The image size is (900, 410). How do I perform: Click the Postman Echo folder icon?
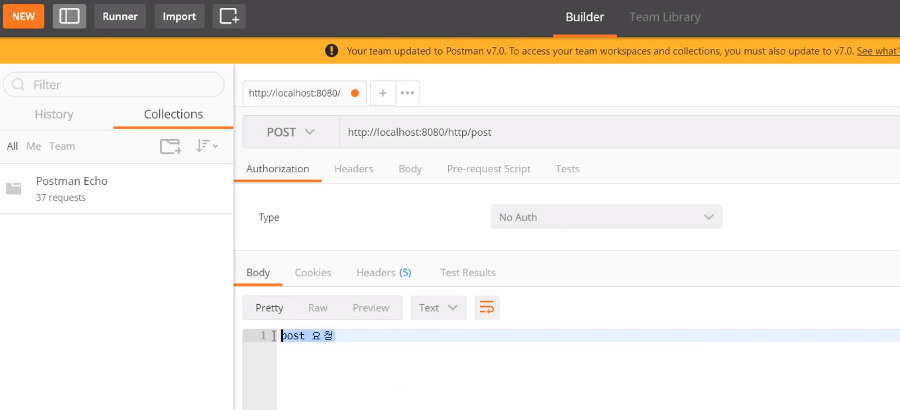14,188
